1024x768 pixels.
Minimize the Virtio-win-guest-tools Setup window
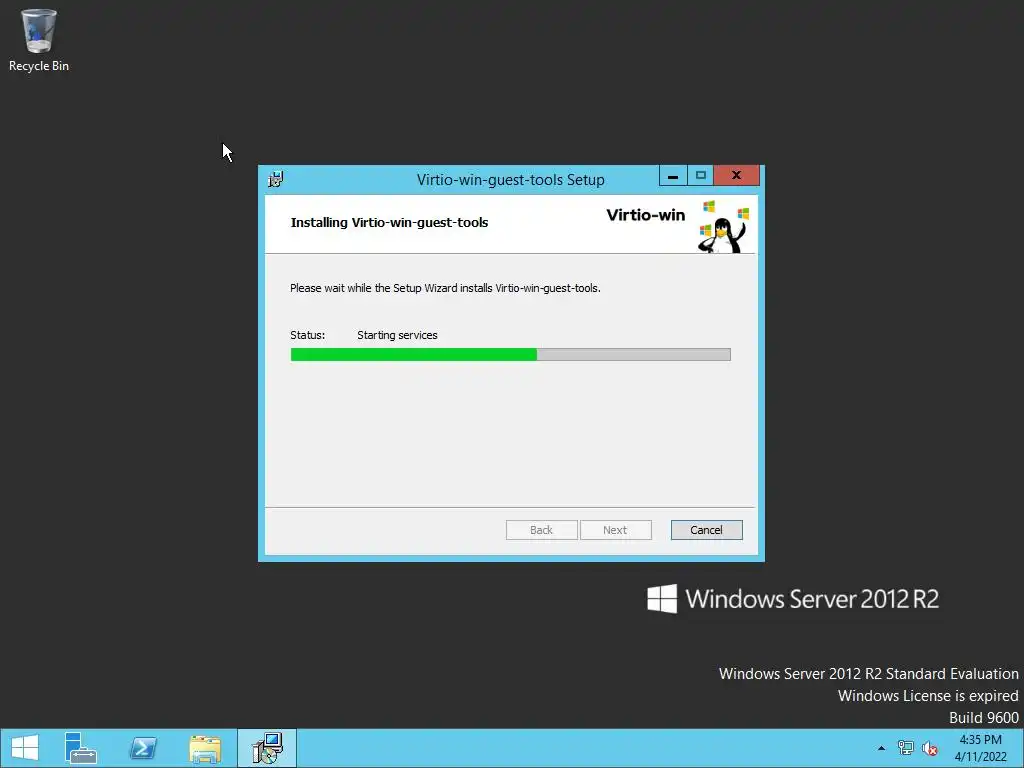[673, 176]
